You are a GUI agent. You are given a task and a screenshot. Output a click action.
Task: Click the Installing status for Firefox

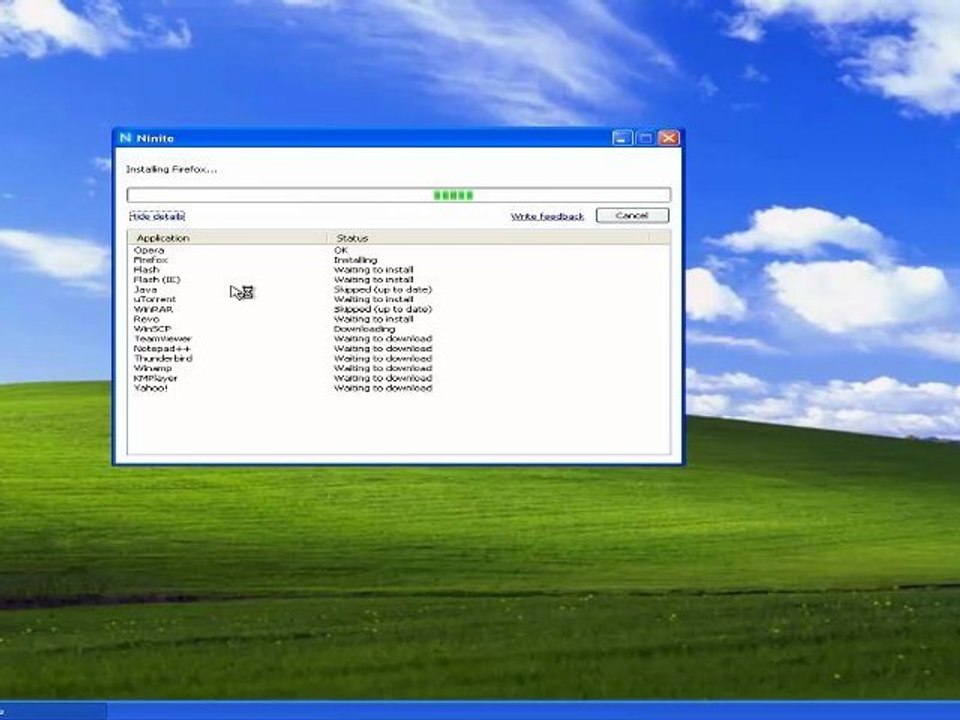point(355,260)
